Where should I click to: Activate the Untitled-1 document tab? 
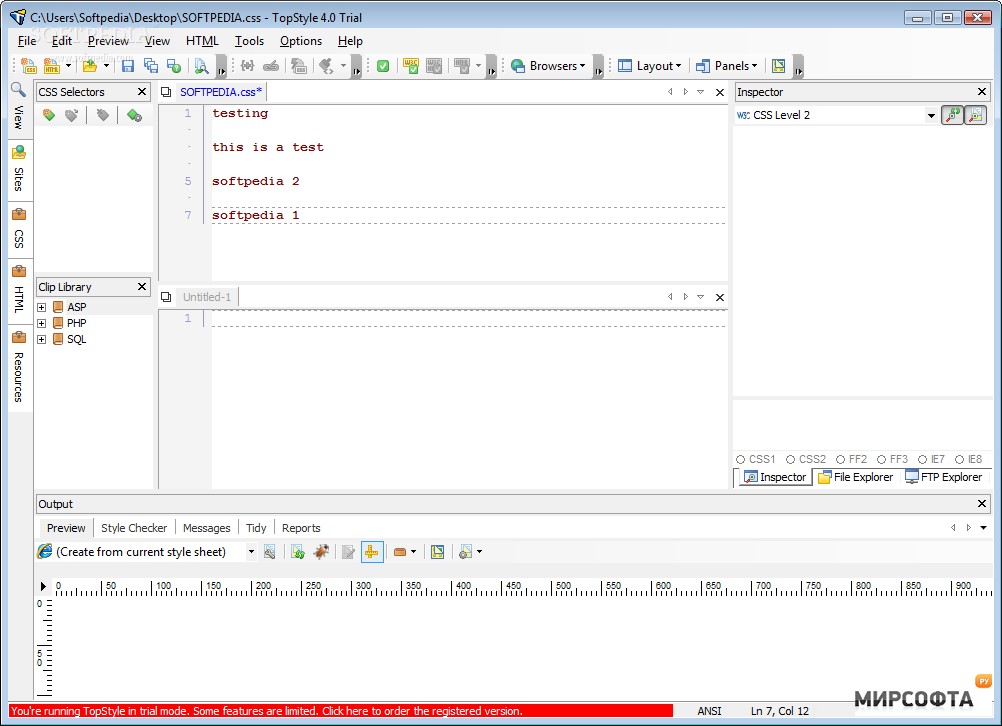point(207,297)
